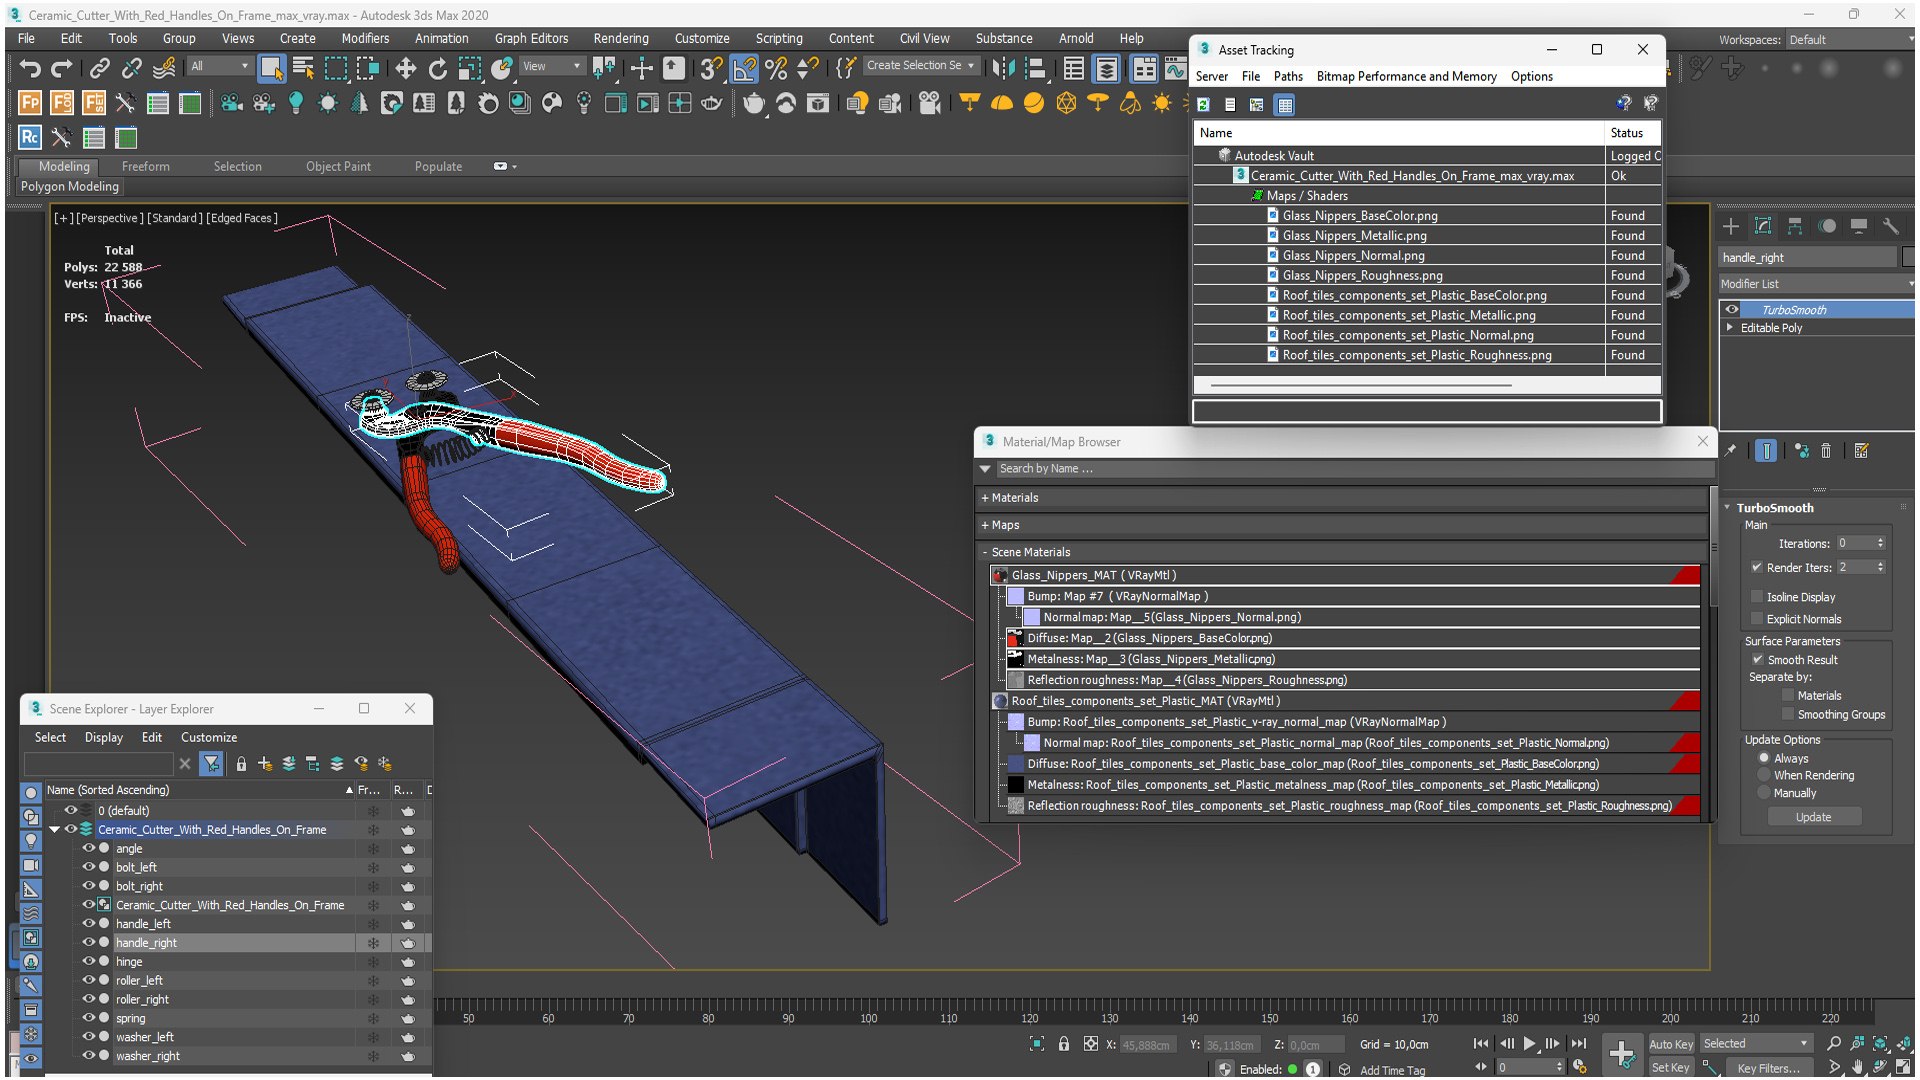Open the Mirror tool
This screenshot has width=1920, height=1080.
click(x=1003, y=68)
